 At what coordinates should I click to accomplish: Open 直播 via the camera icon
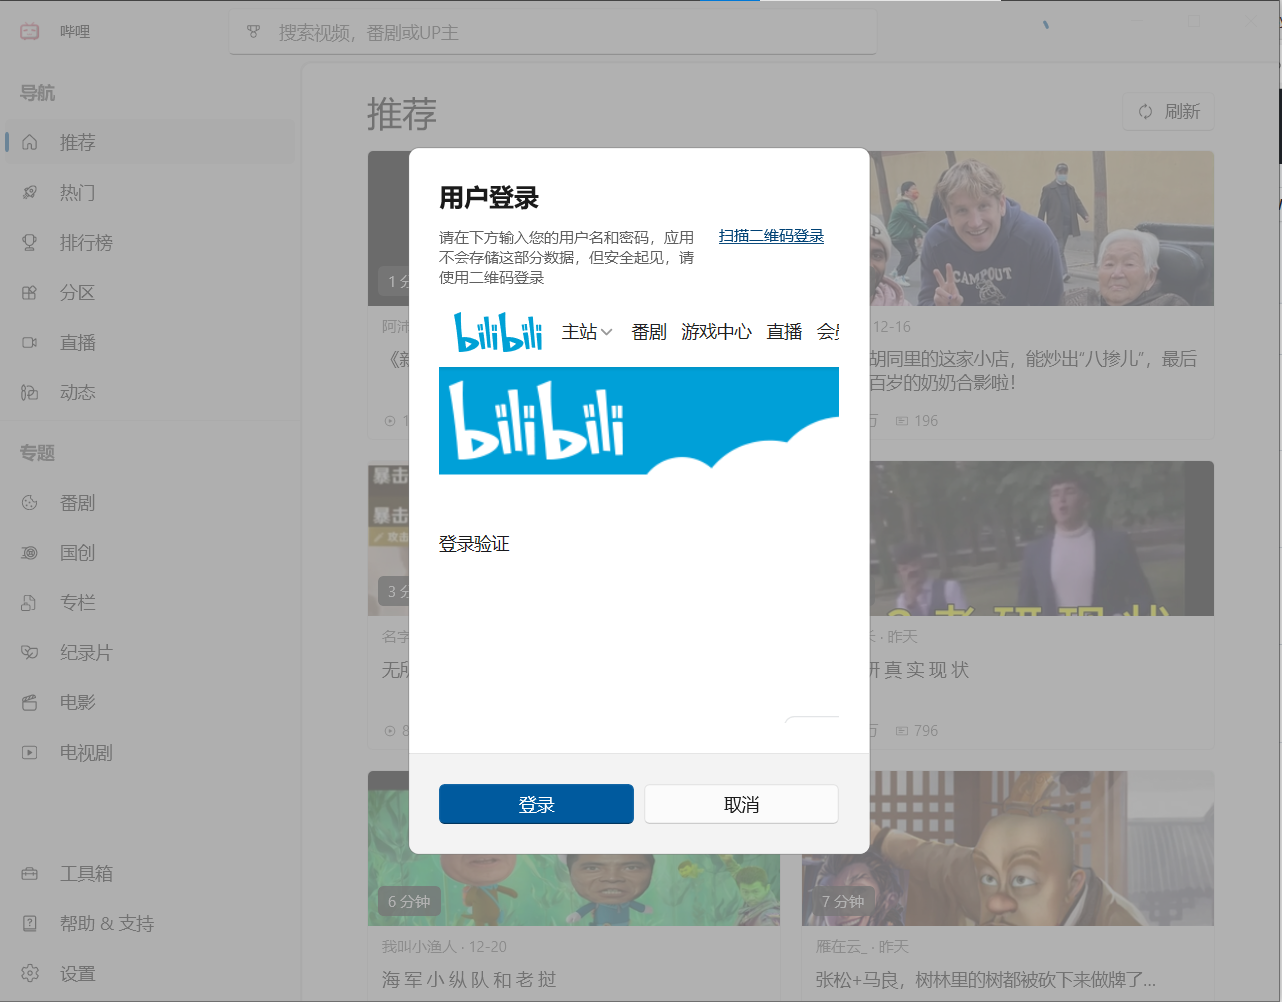tap(30, 342)
